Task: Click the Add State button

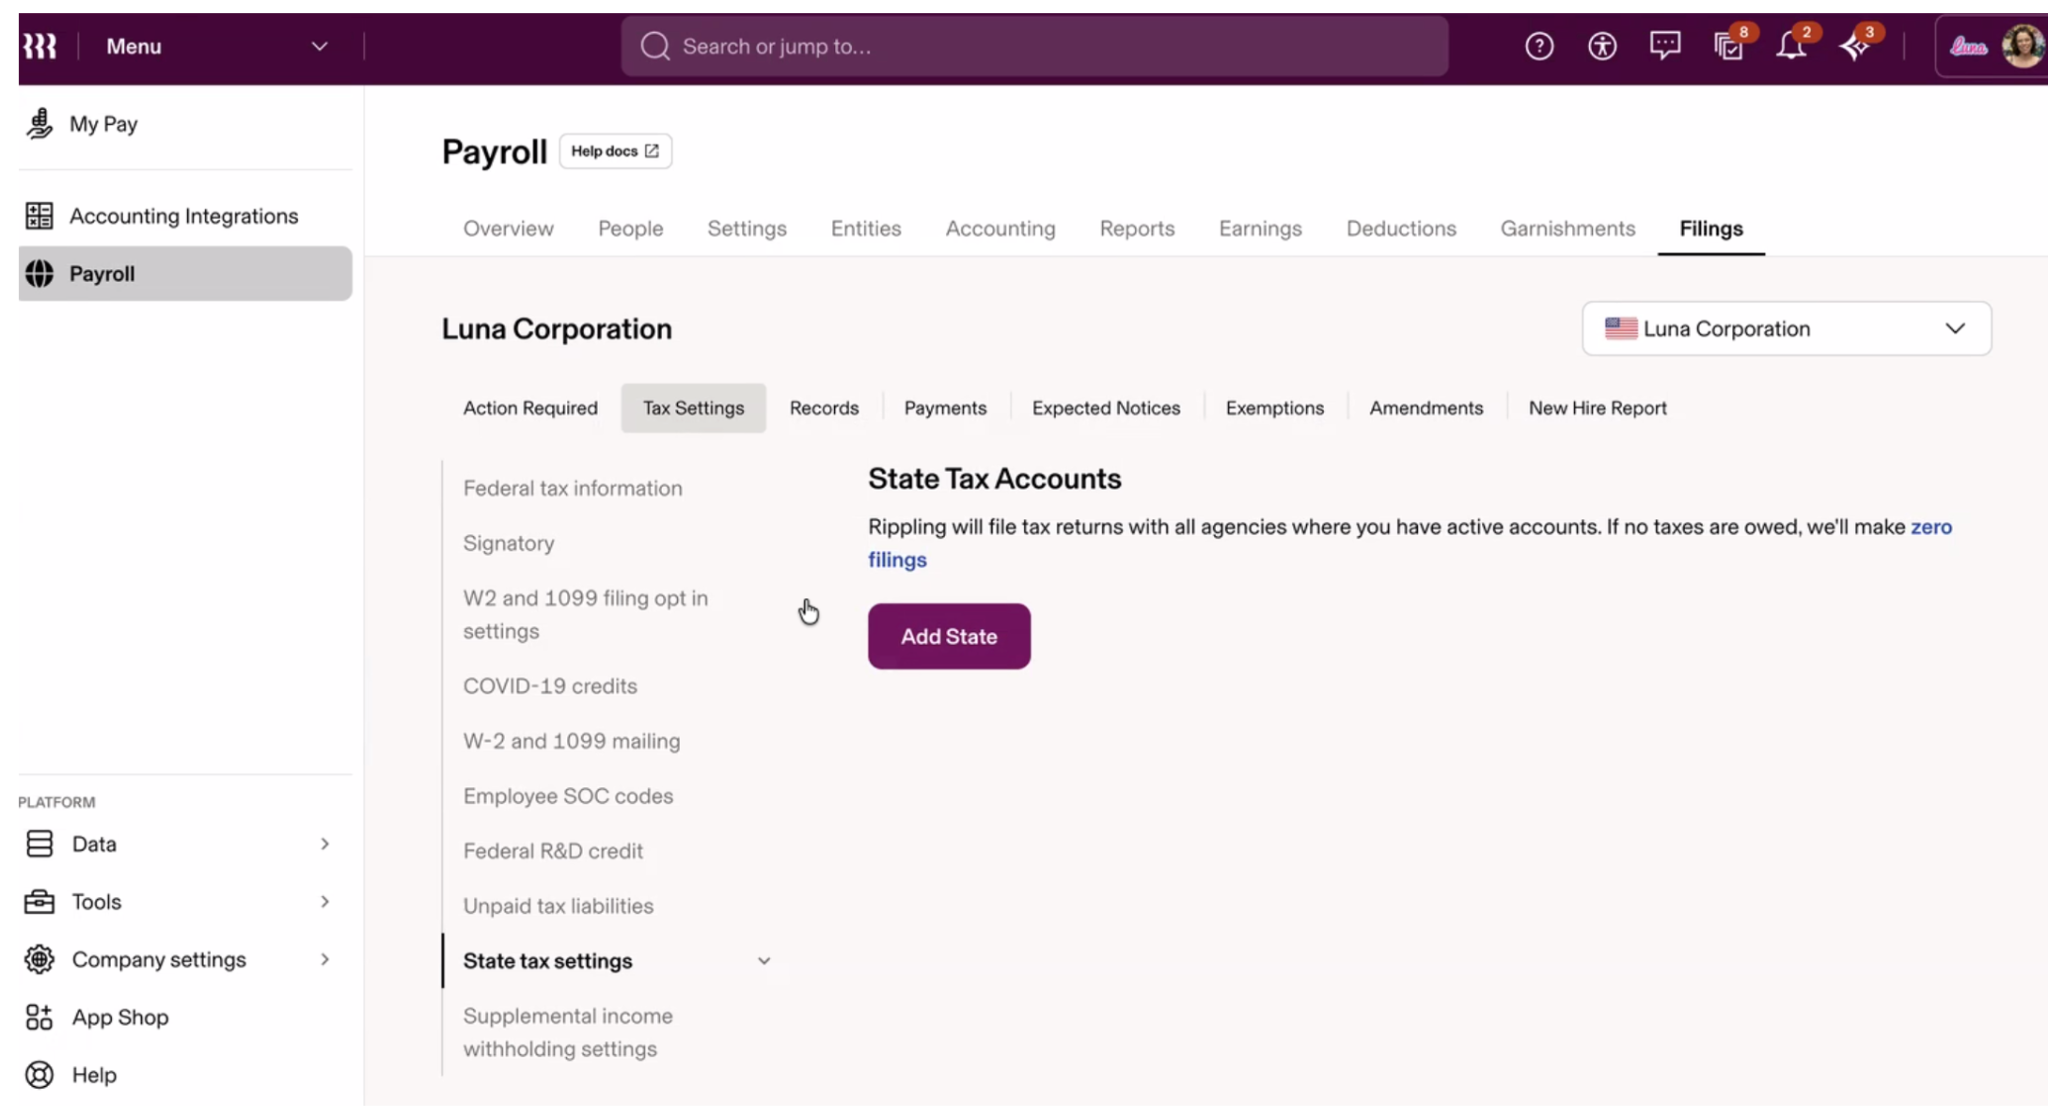Action: pos(949,636)
